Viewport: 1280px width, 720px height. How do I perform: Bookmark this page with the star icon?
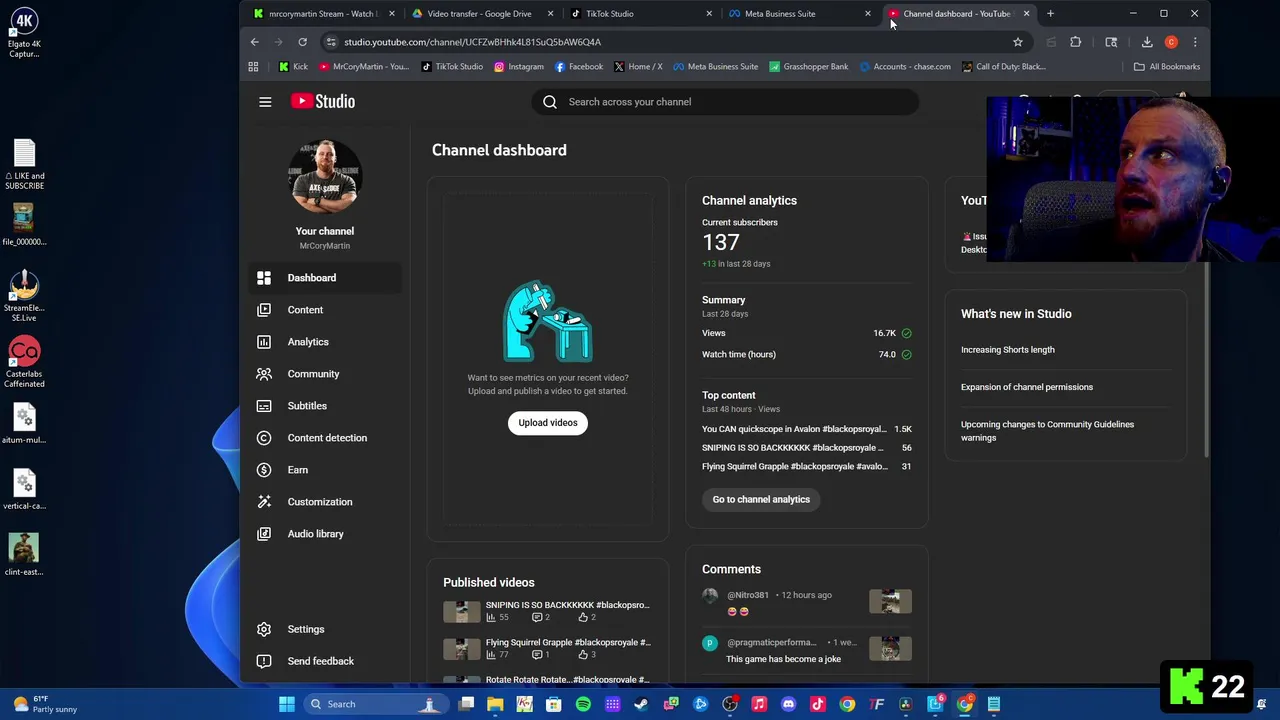point(1018,42)
